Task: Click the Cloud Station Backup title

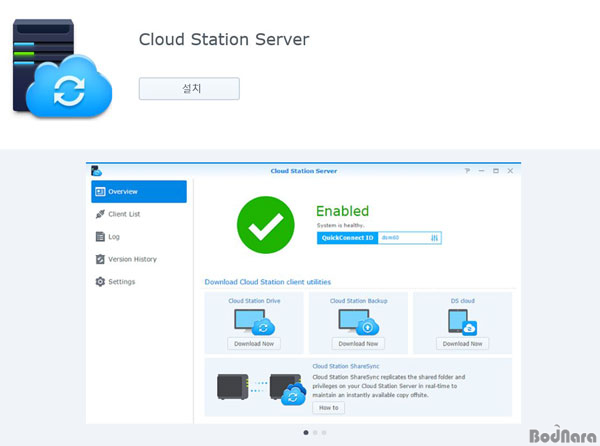Action: tap(359, 301)
